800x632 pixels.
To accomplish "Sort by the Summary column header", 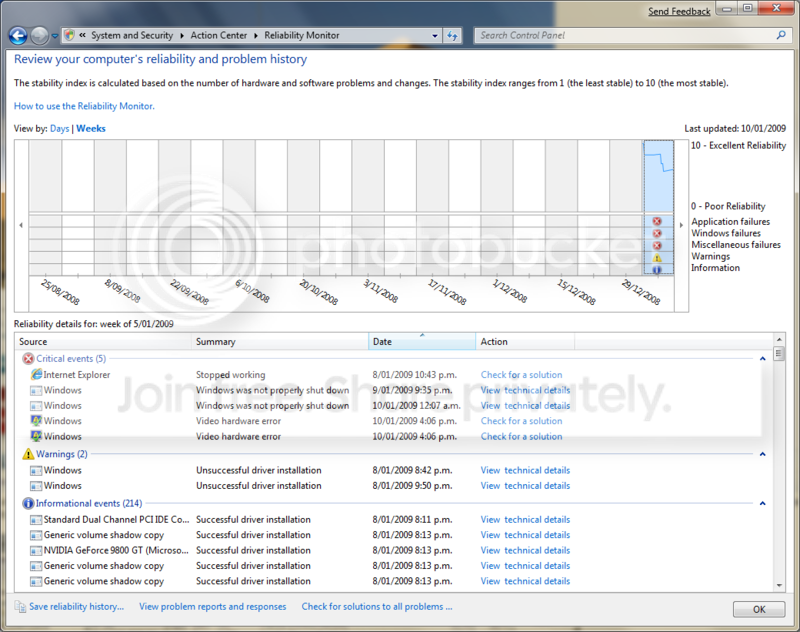I will coord(281,342).
